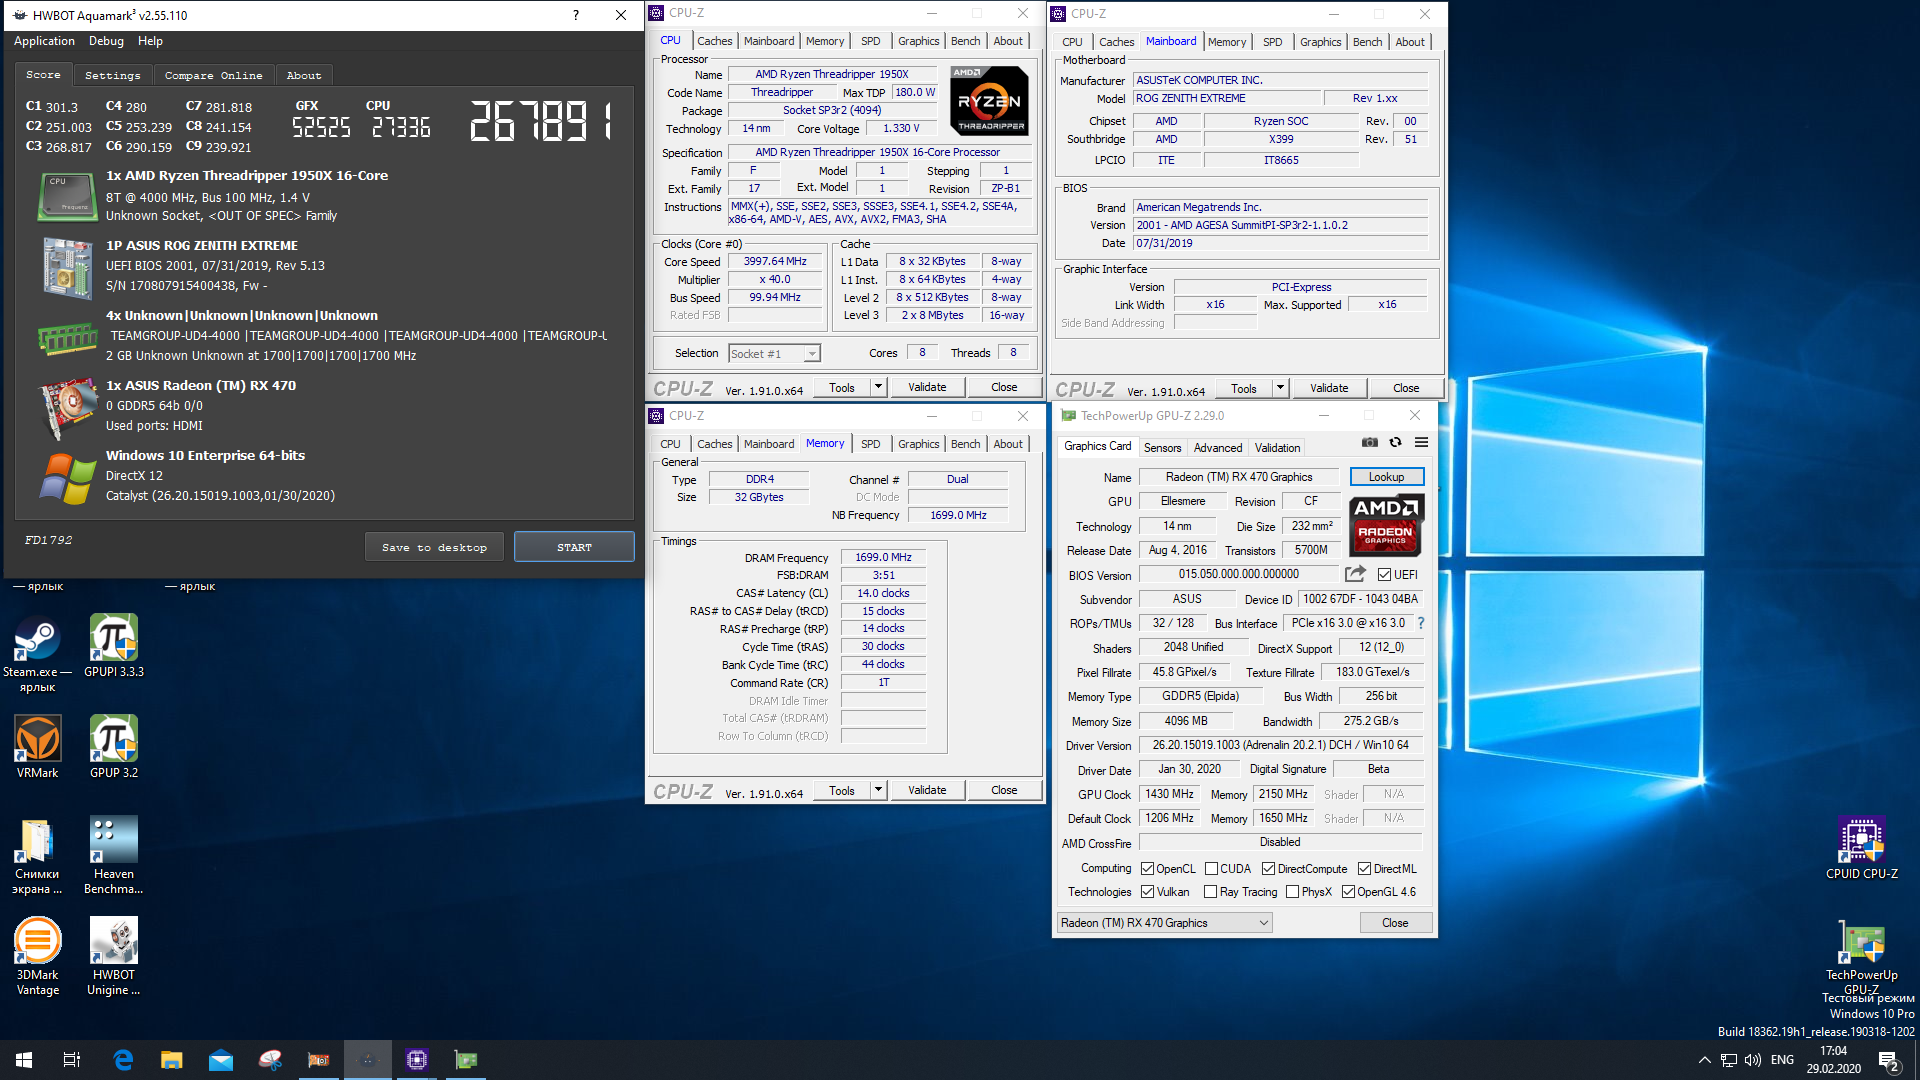Screen dimensions: 1920x1080
Task: Open GPUPI 3.3.3 desktop icon
Action: pyautogui.click(x=114, y=646)
